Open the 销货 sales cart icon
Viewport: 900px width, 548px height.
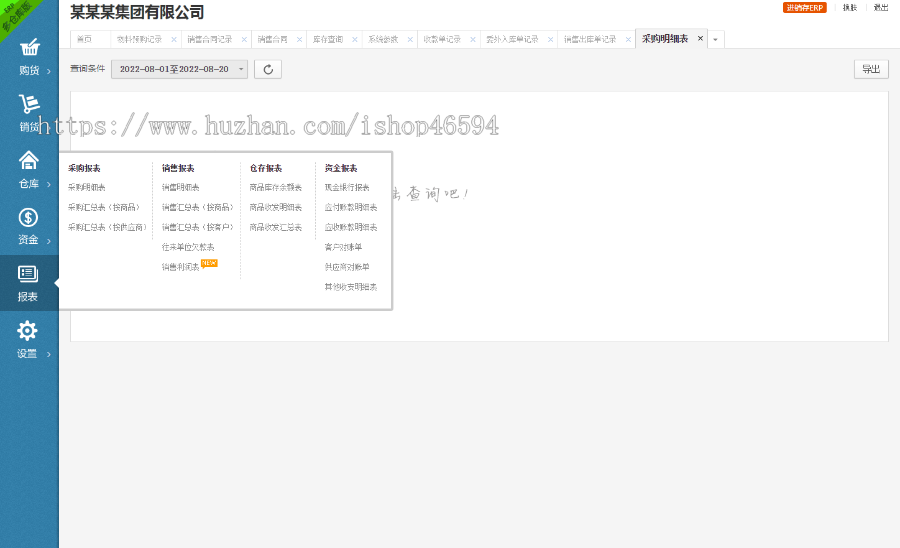[x=29, y=104]
